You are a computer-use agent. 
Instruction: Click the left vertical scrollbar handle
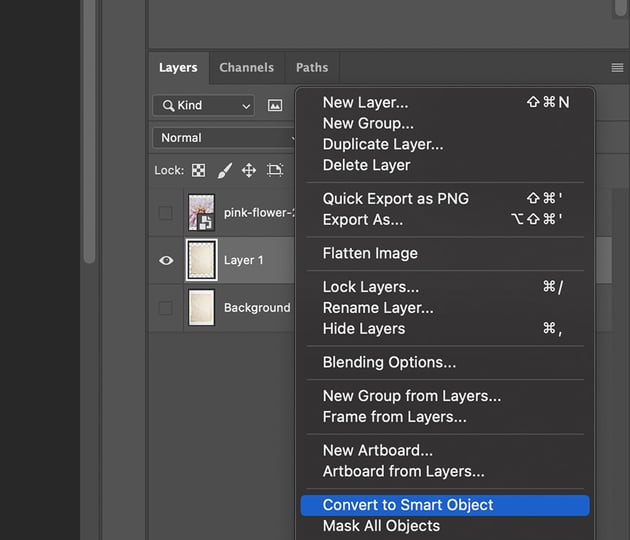89,130
